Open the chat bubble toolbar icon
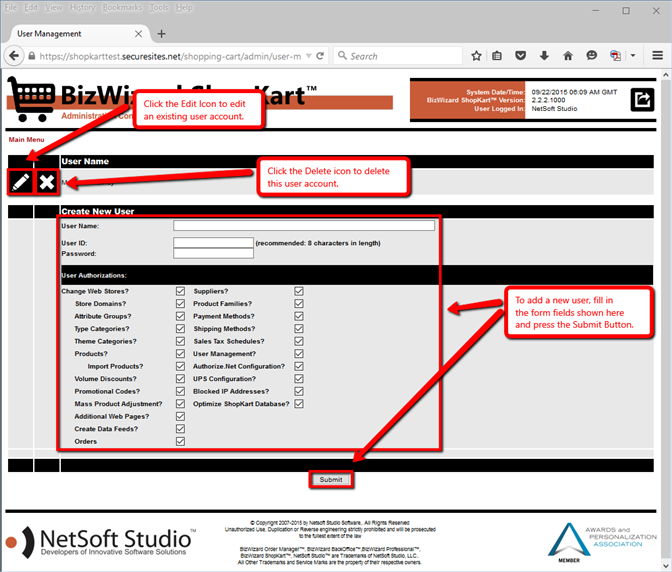The height and width of the screenshot is (572, 672). tap(591, 56)
